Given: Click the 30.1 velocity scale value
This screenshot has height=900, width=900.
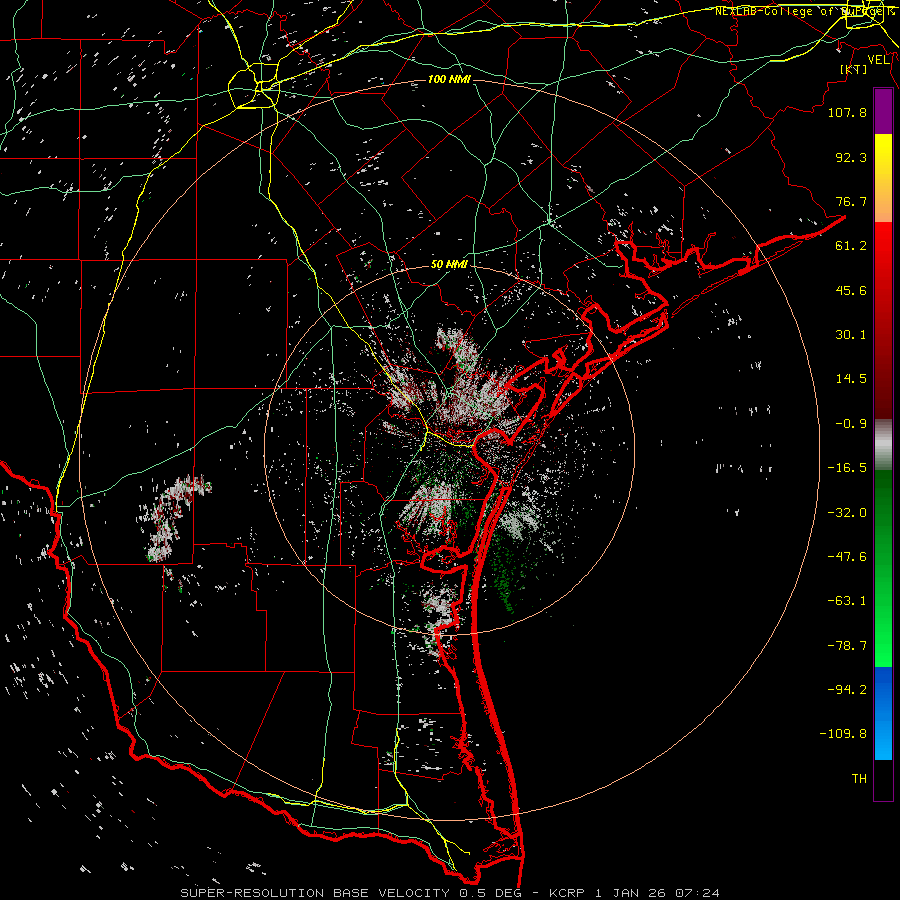Looking at the screenshot, I should (x=851, y=335).
